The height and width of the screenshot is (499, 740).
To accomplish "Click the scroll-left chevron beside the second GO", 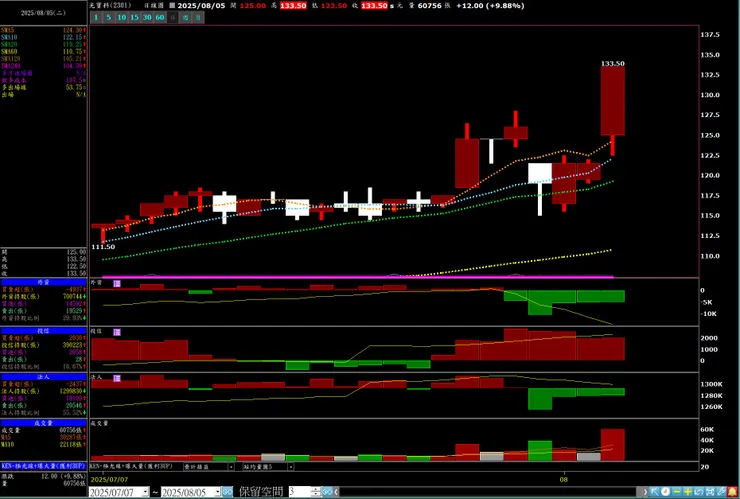I will [336, 492].
